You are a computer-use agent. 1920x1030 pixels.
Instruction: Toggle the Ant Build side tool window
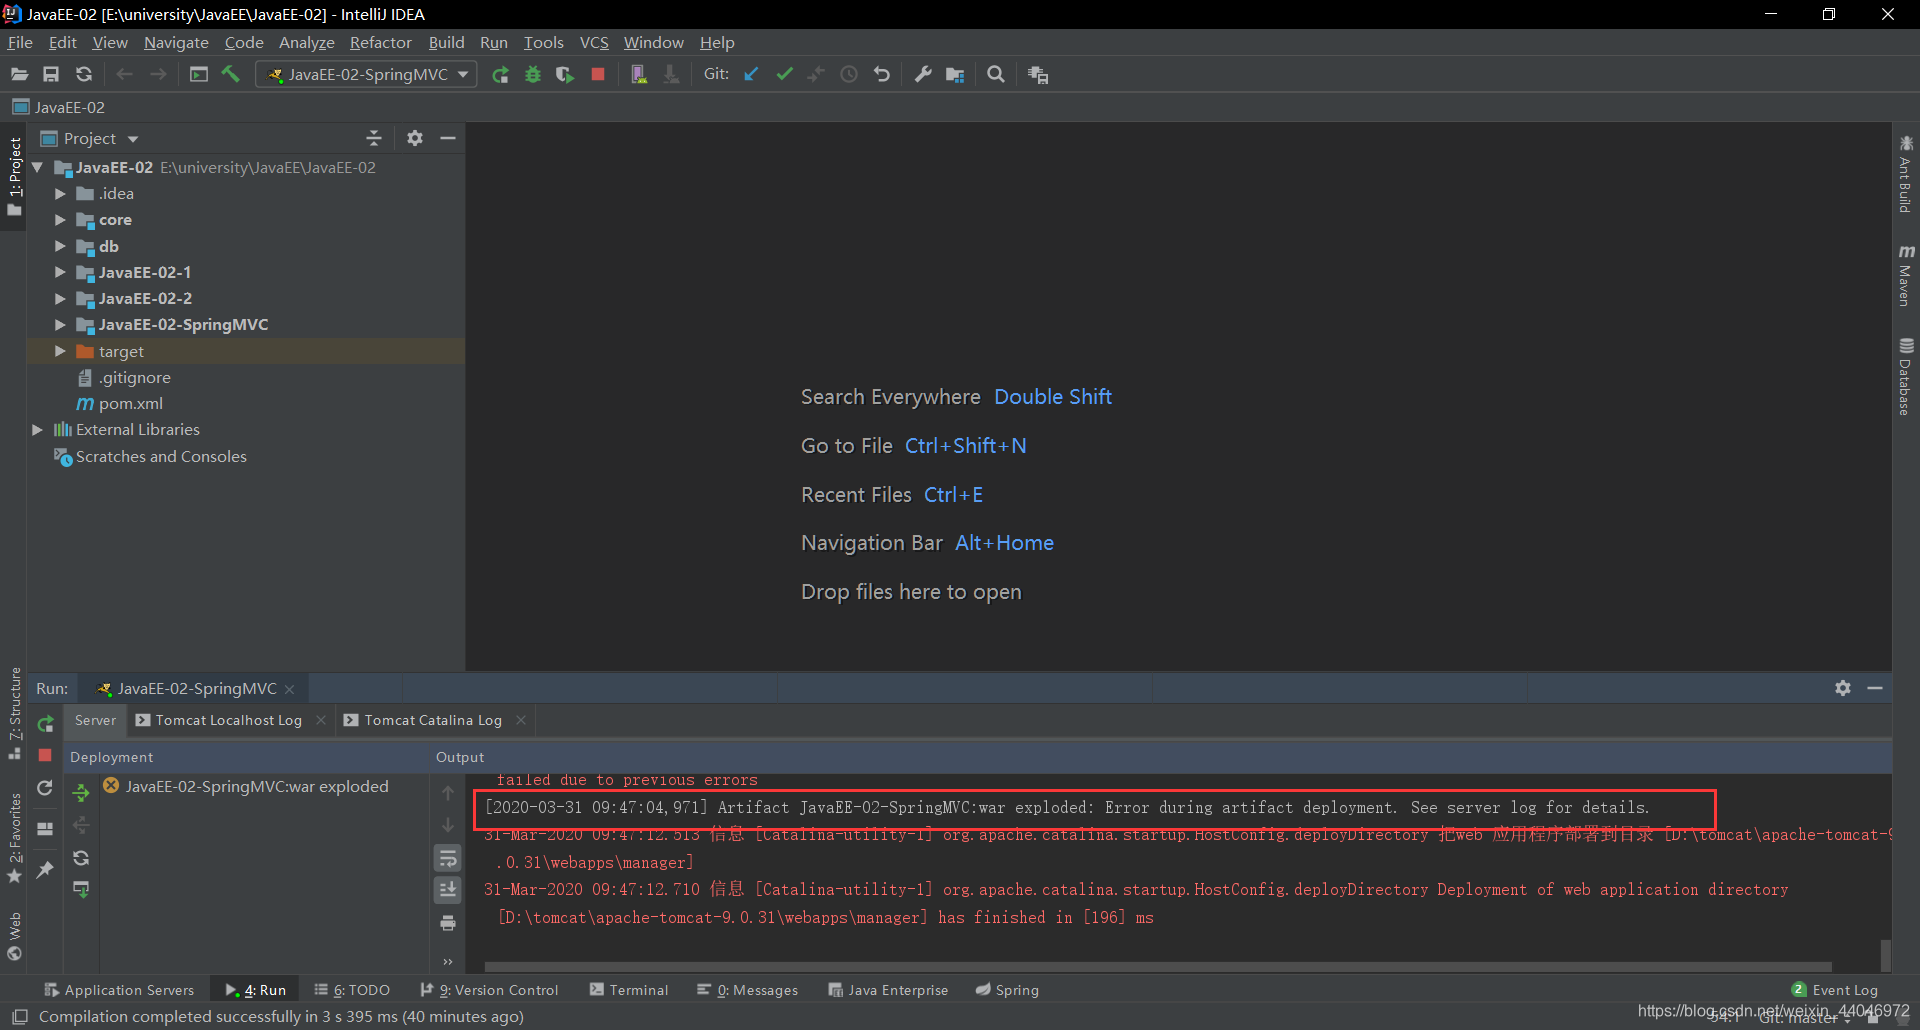[x=1906, y=173]
